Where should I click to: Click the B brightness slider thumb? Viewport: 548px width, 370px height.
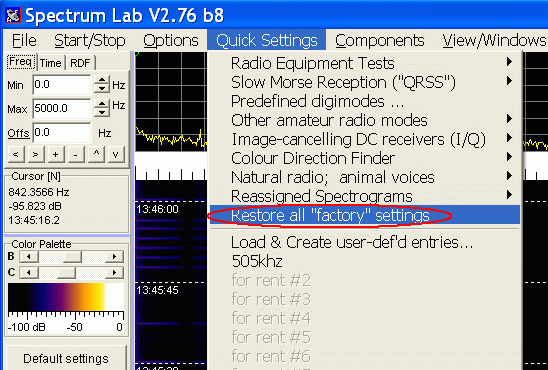click(x=72, y=257)
